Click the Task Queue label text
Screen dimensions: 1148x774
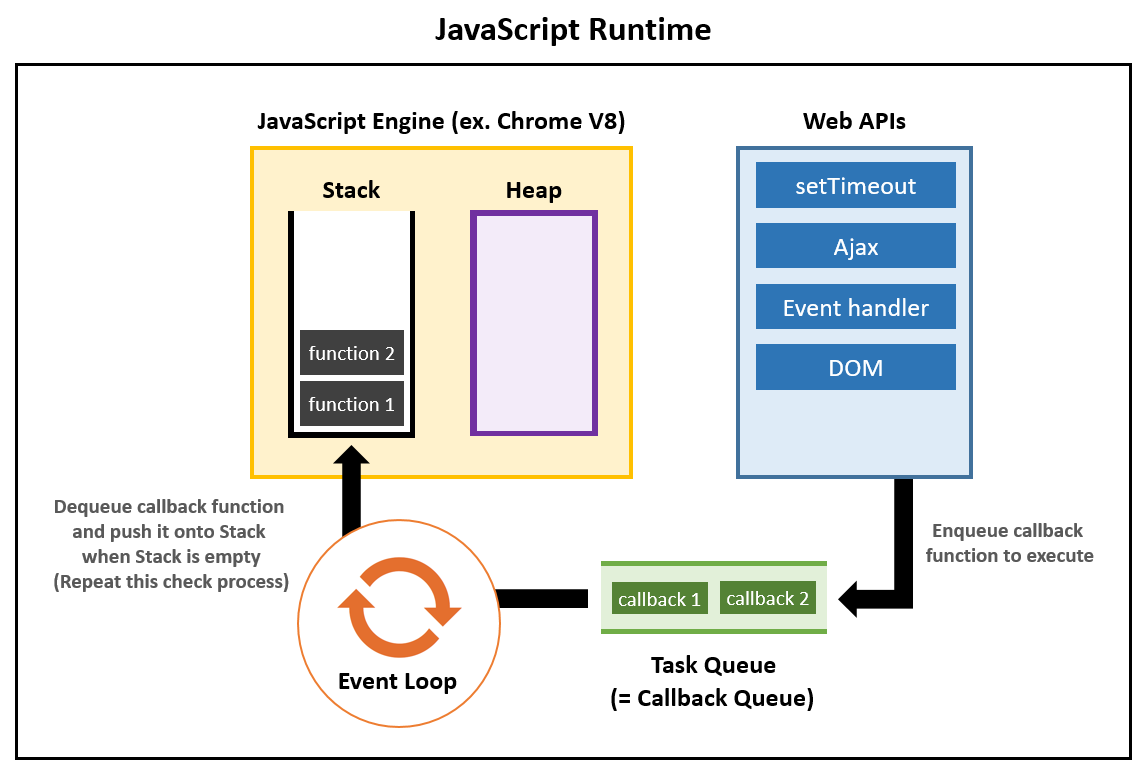click(x=712, y=664)
